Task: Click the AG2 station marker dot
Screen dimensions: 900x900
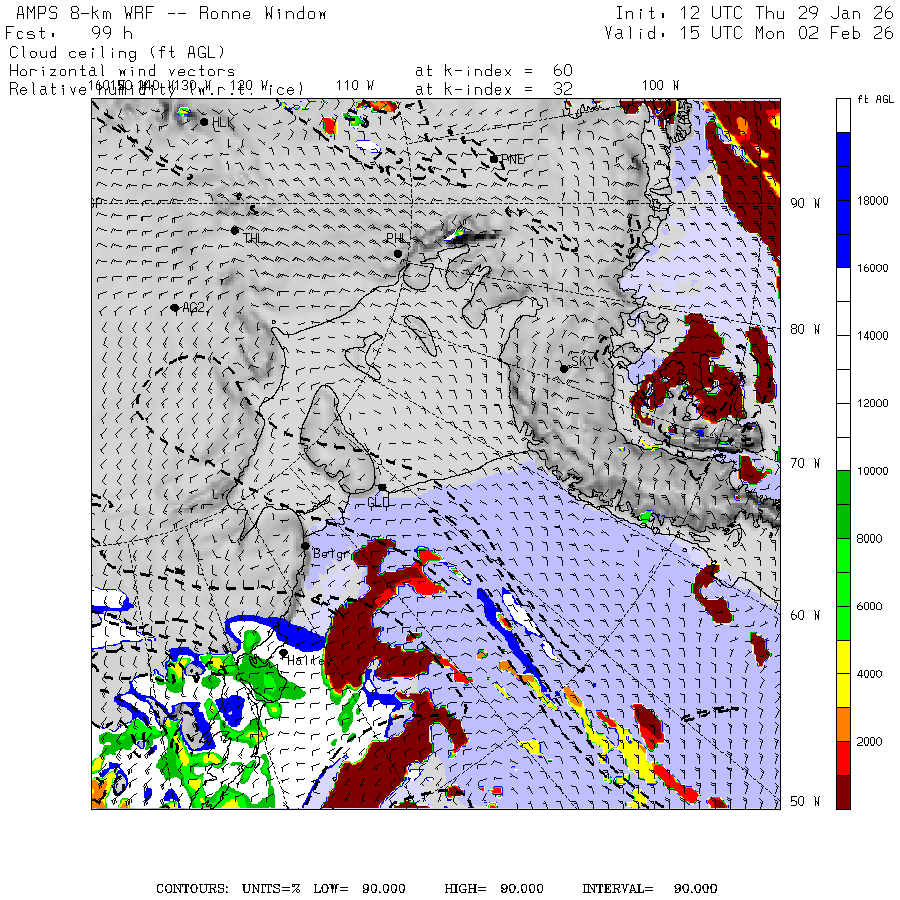Action: [174, 308]
